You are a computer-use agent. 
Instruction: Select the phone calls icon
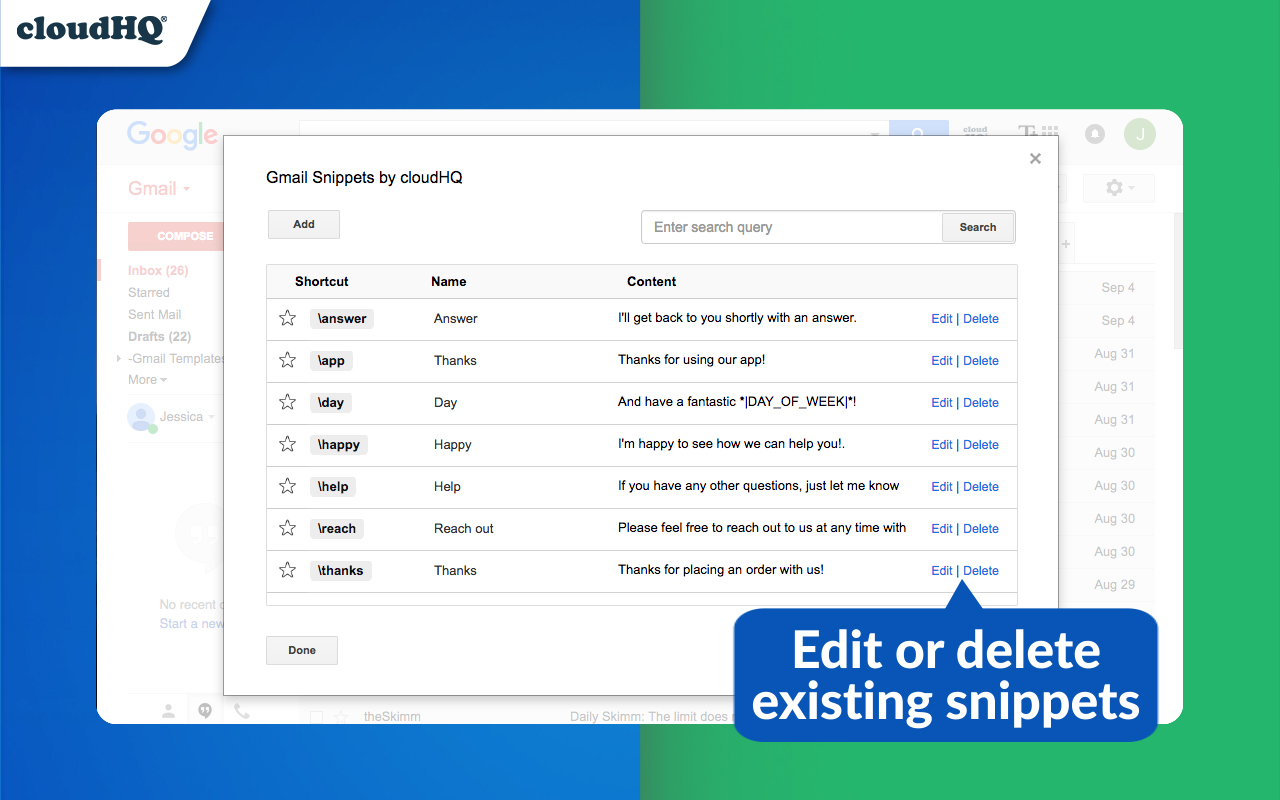click(x=240, y=711)
